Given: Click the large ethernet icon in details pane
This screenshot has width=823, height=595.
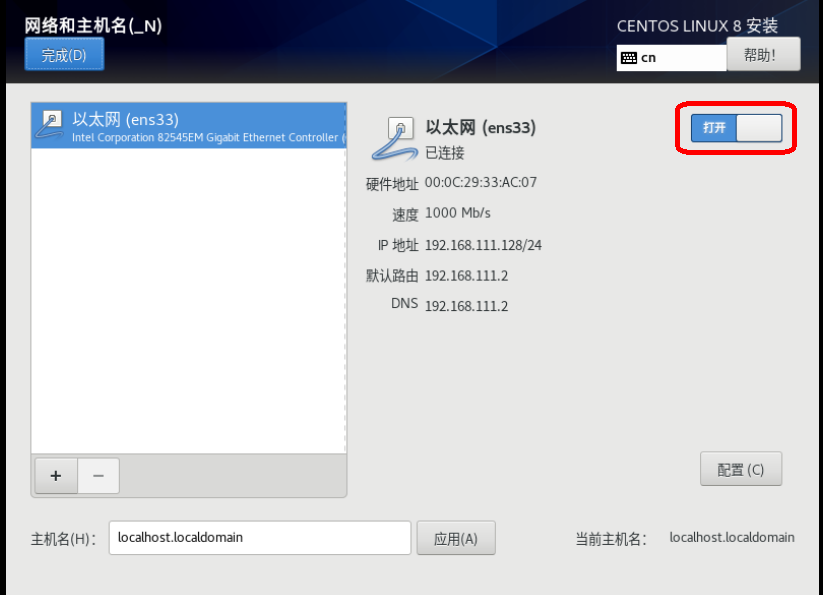Looking at the screenshot, I should [x=395, y=139].
